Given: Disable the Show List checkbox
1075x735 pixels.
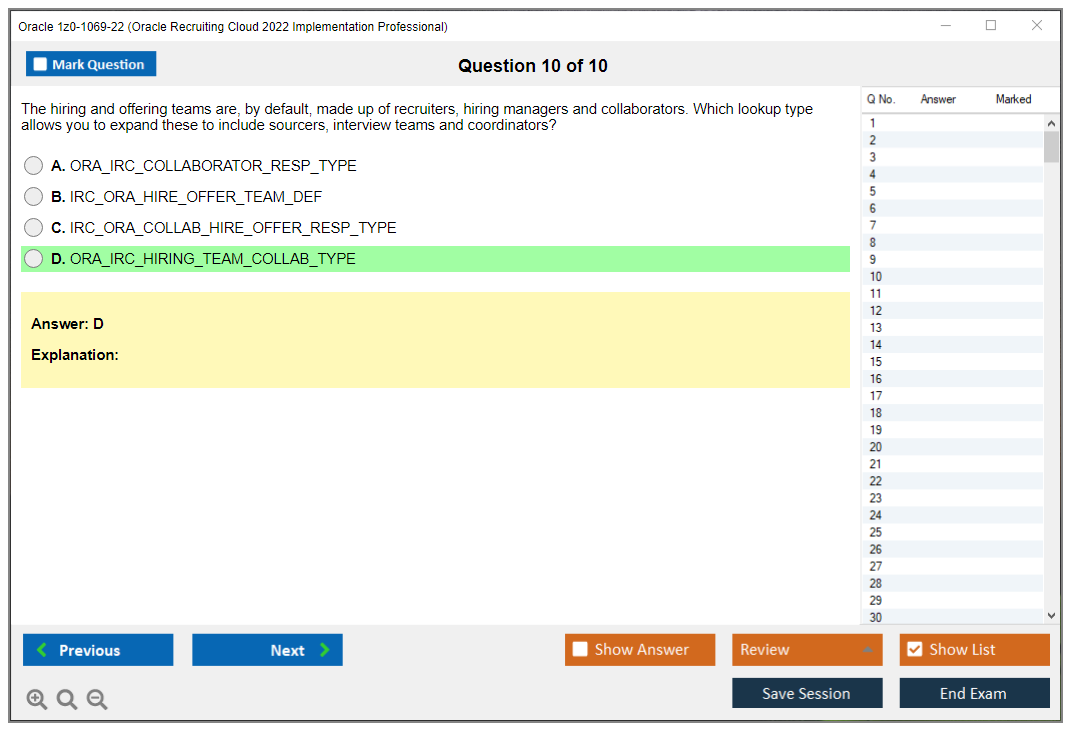Looking at the screenshot, I should (914, 649).
